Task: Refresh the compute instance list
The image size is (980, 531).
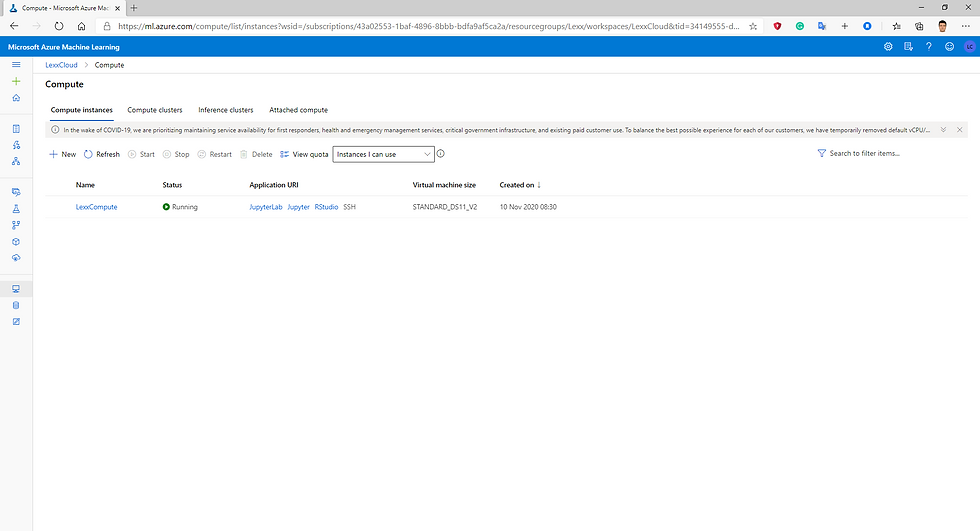Action: click(x=102, y=154)
